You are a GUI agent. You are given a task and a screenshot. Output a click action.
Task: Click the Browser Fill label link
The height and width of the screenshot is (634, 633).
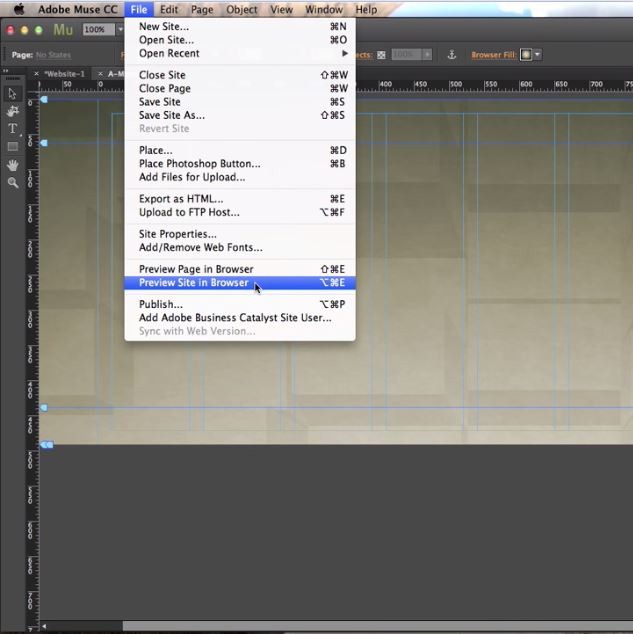coord(493,55)
